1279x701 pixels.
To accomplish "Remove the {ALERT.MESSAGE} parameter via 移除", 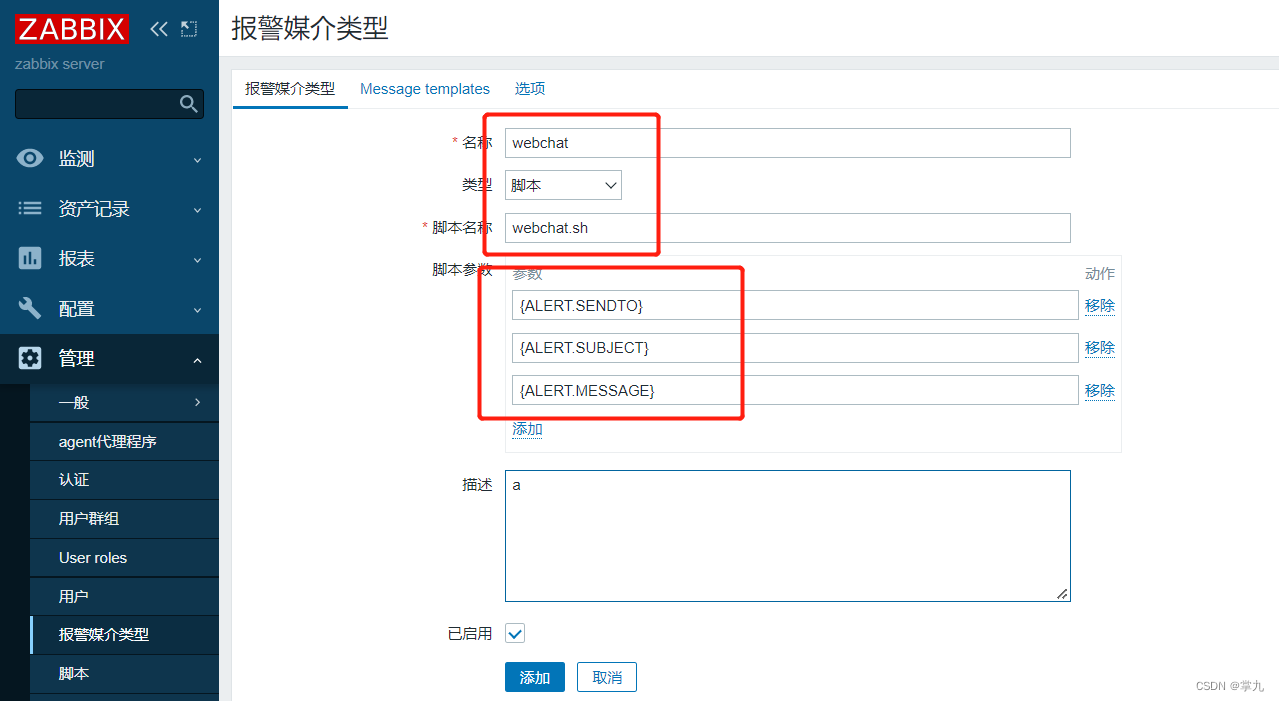I will coord(1100,390).
